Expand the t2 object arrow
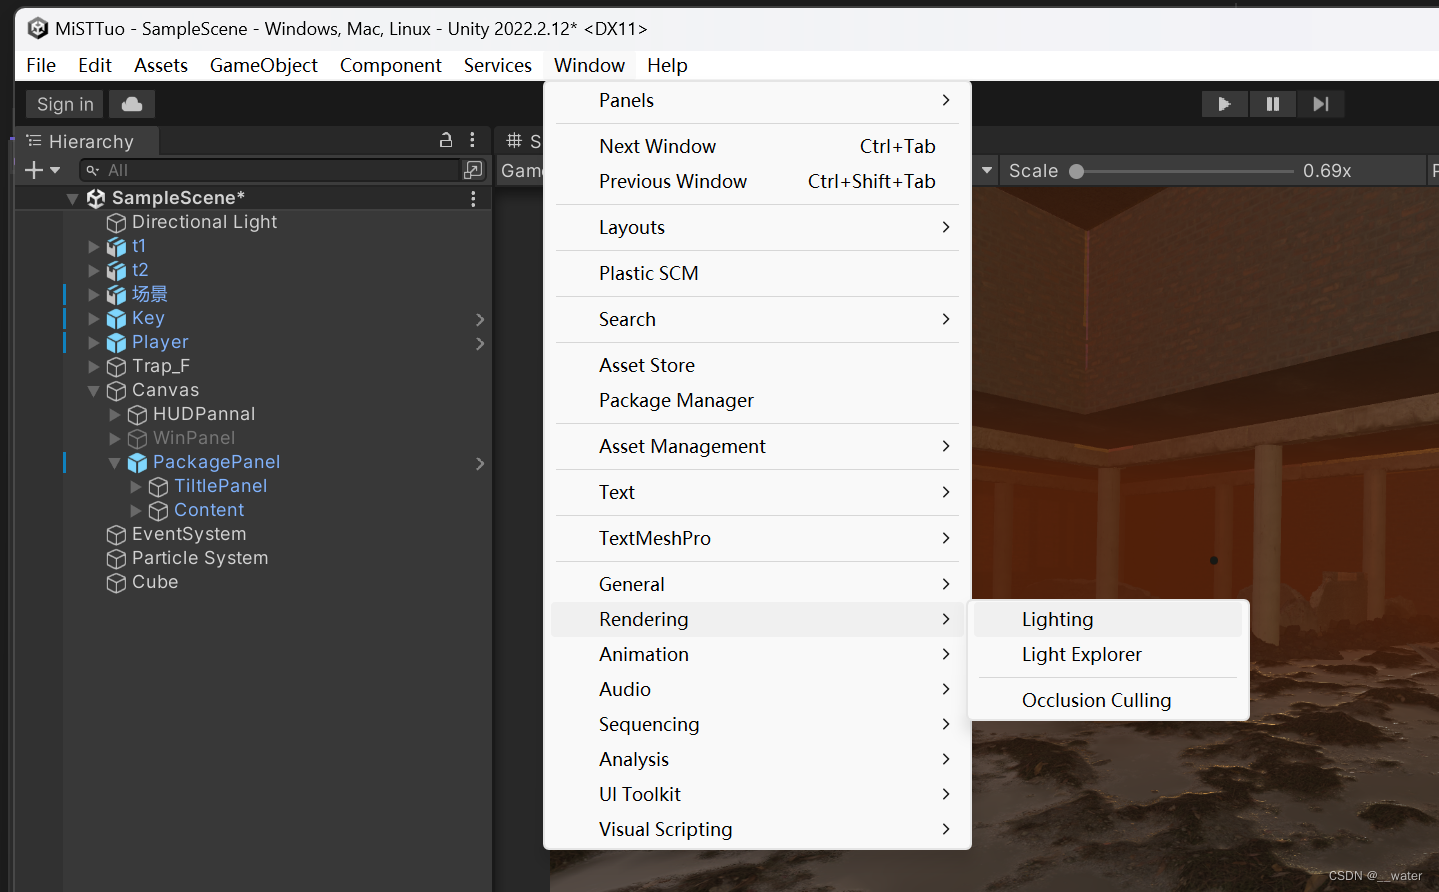Viewport: 1439px width, 892px height. (94, 270)
